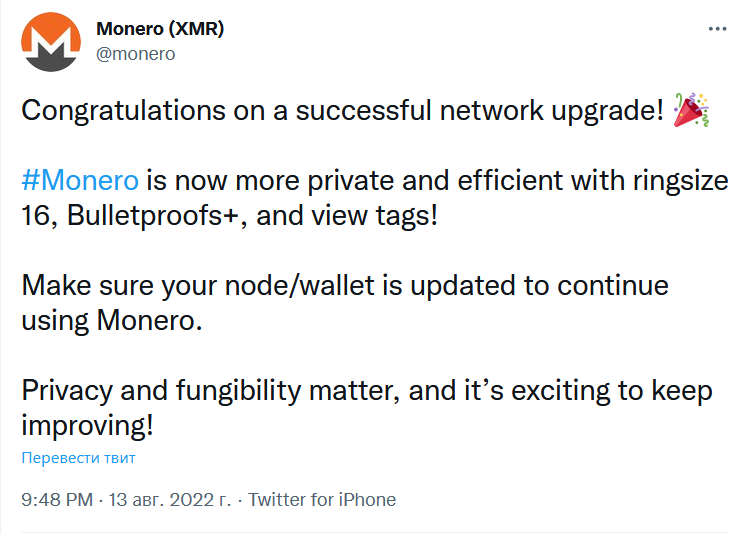Click the "Перевести твит" translate link
The image size is (749, 534).
[x=78, y=458]
